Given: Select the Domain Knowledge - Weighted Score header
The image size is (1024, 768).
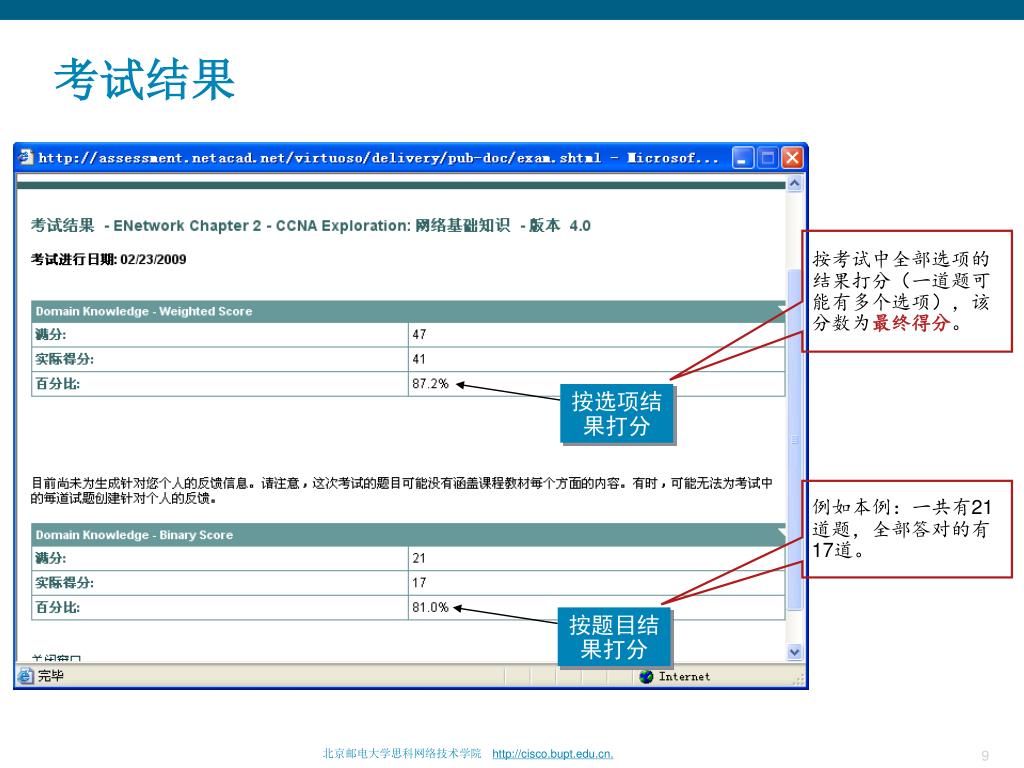Looking at the screenshot, I should pos(408,312).
